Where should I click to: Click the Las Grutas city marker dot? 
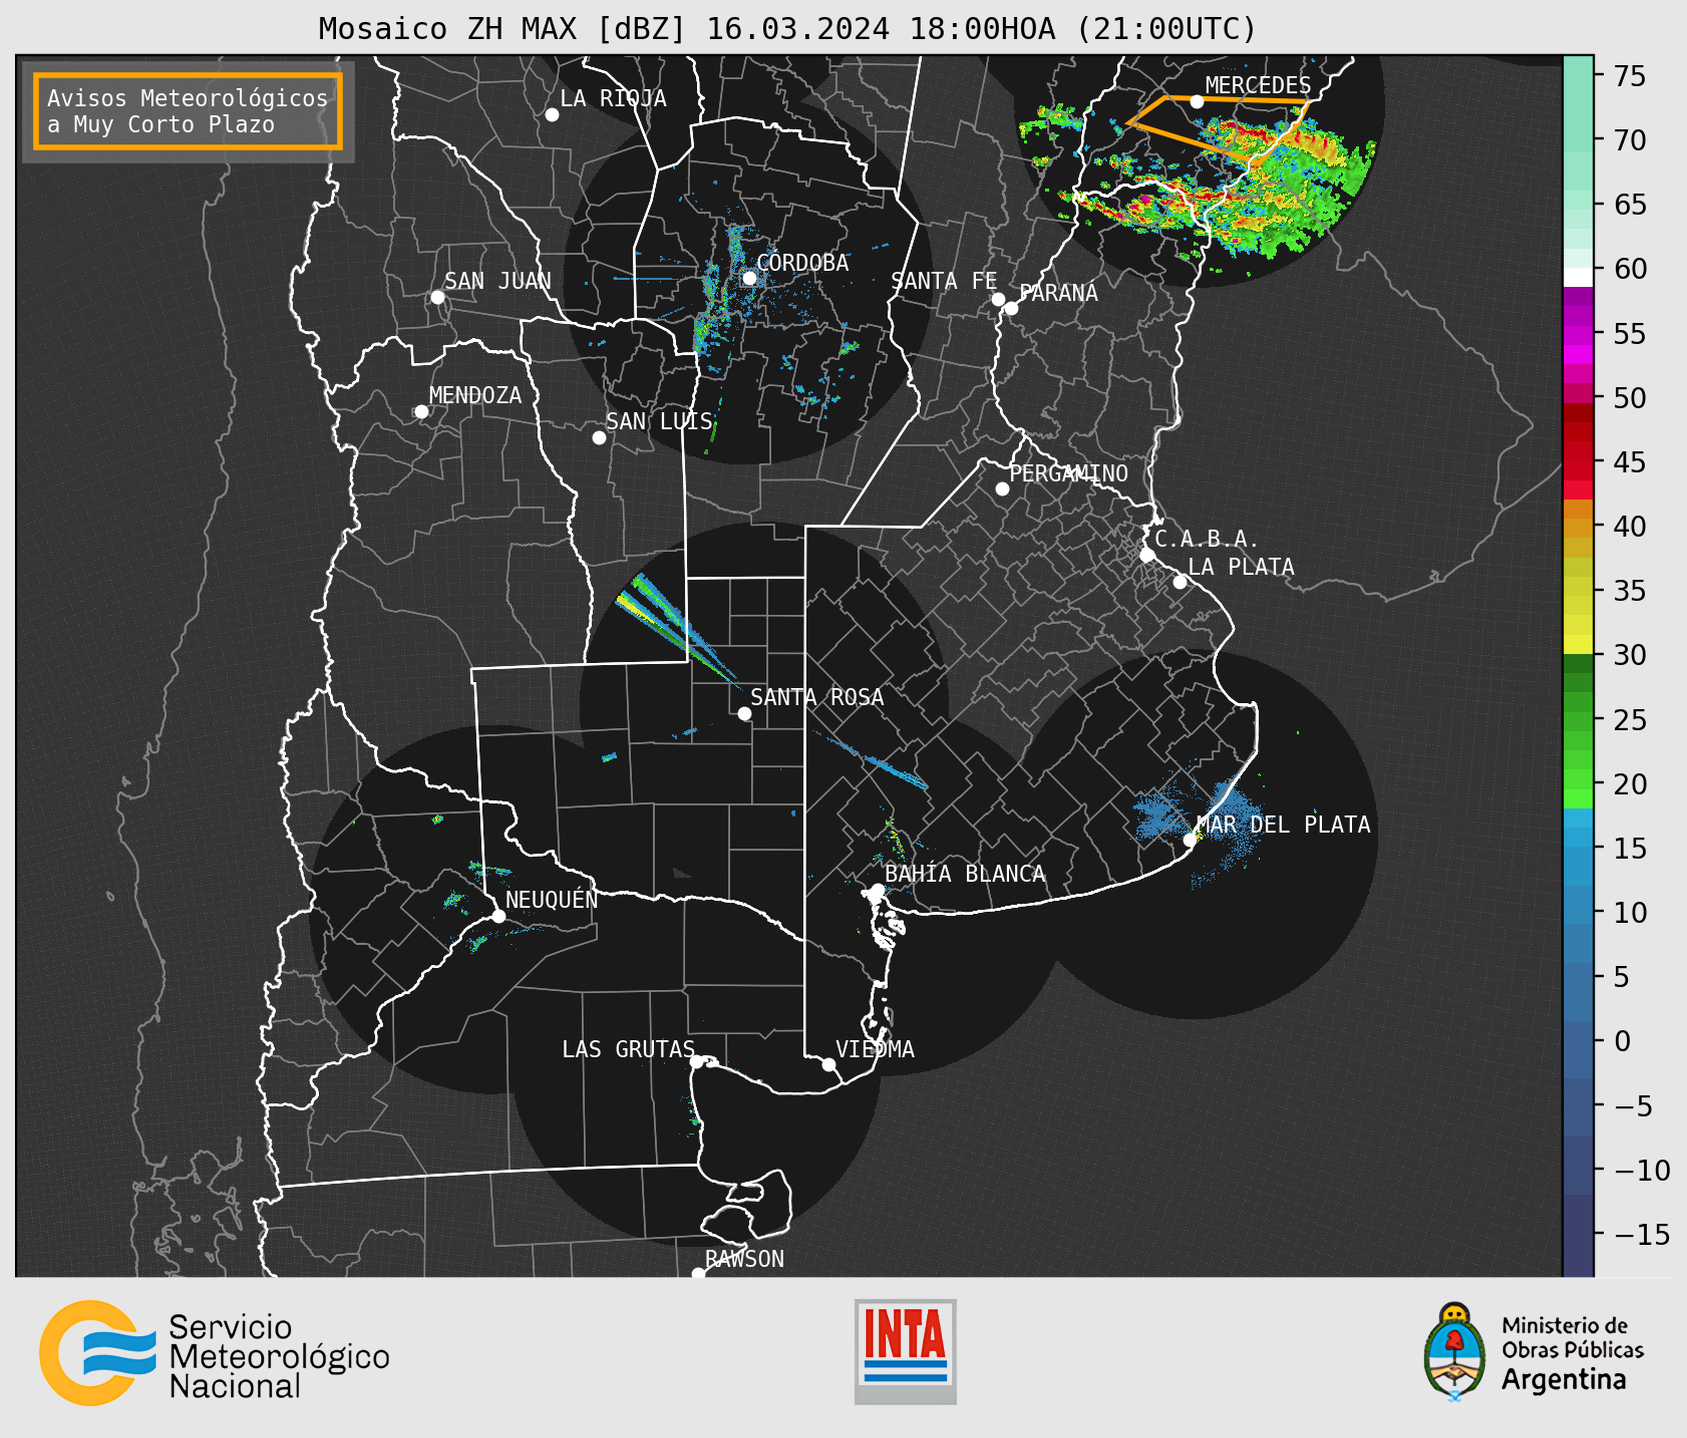[697, 1062]
